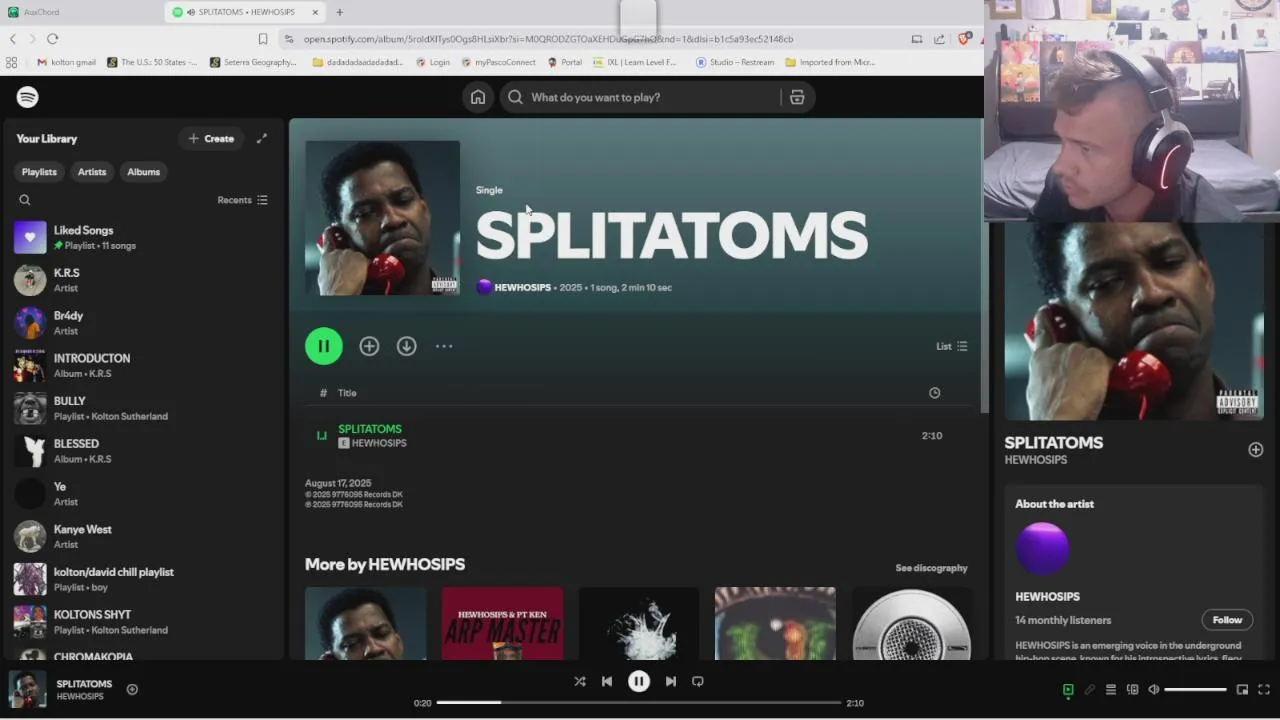Image resolution: width=1280 pixels, height=720 pixels.
Task: Pause playback in the bottom player bar
Action: (x=639, y=681)
